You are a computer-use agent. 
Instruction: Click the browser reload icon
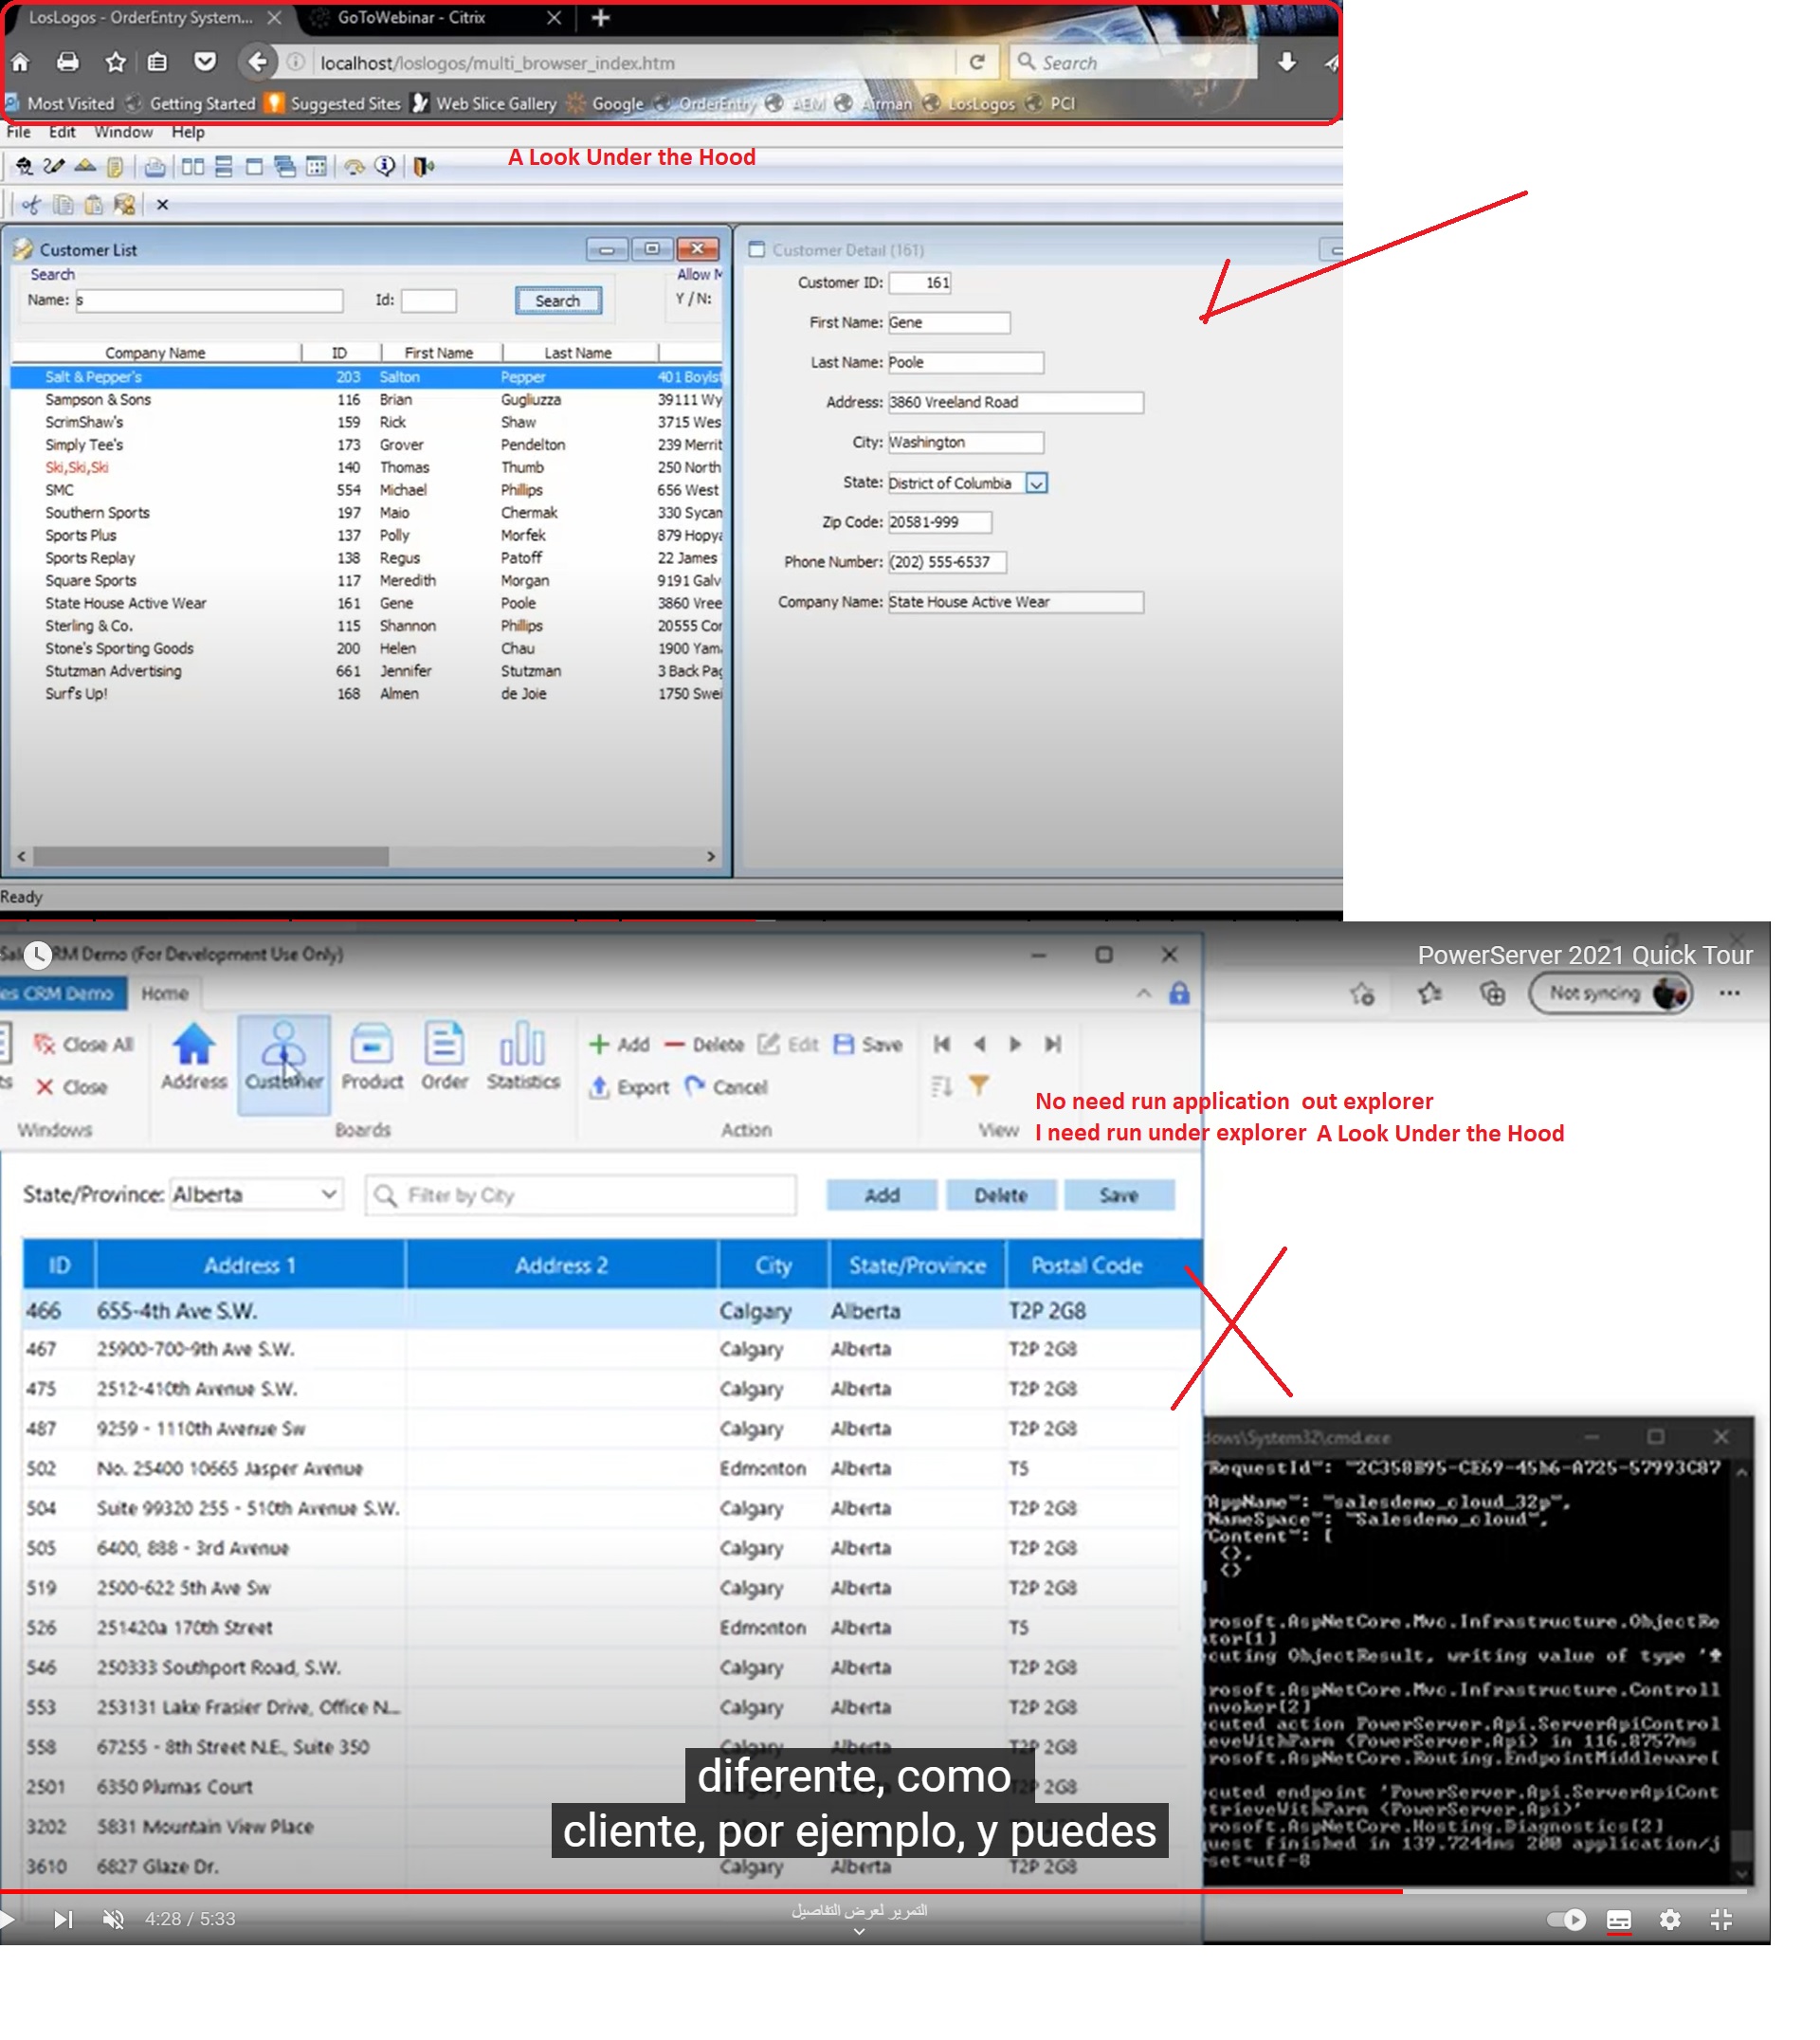point(977,62)
